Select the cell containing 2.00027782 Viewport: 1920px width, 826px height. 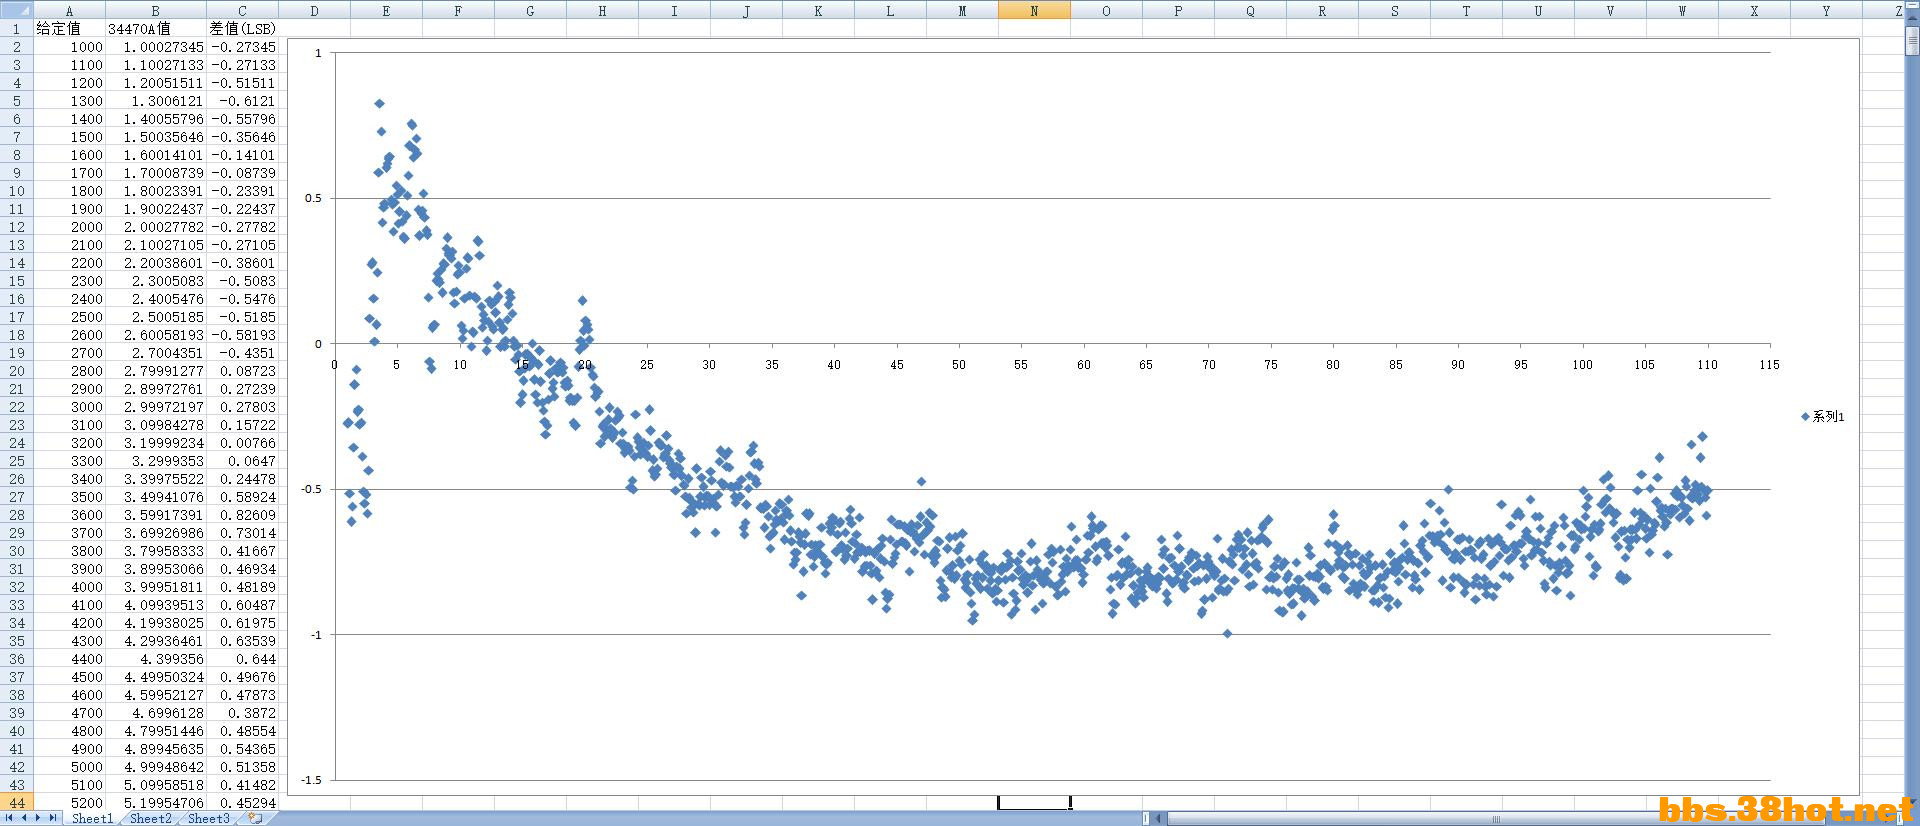(x=156, y=226)
